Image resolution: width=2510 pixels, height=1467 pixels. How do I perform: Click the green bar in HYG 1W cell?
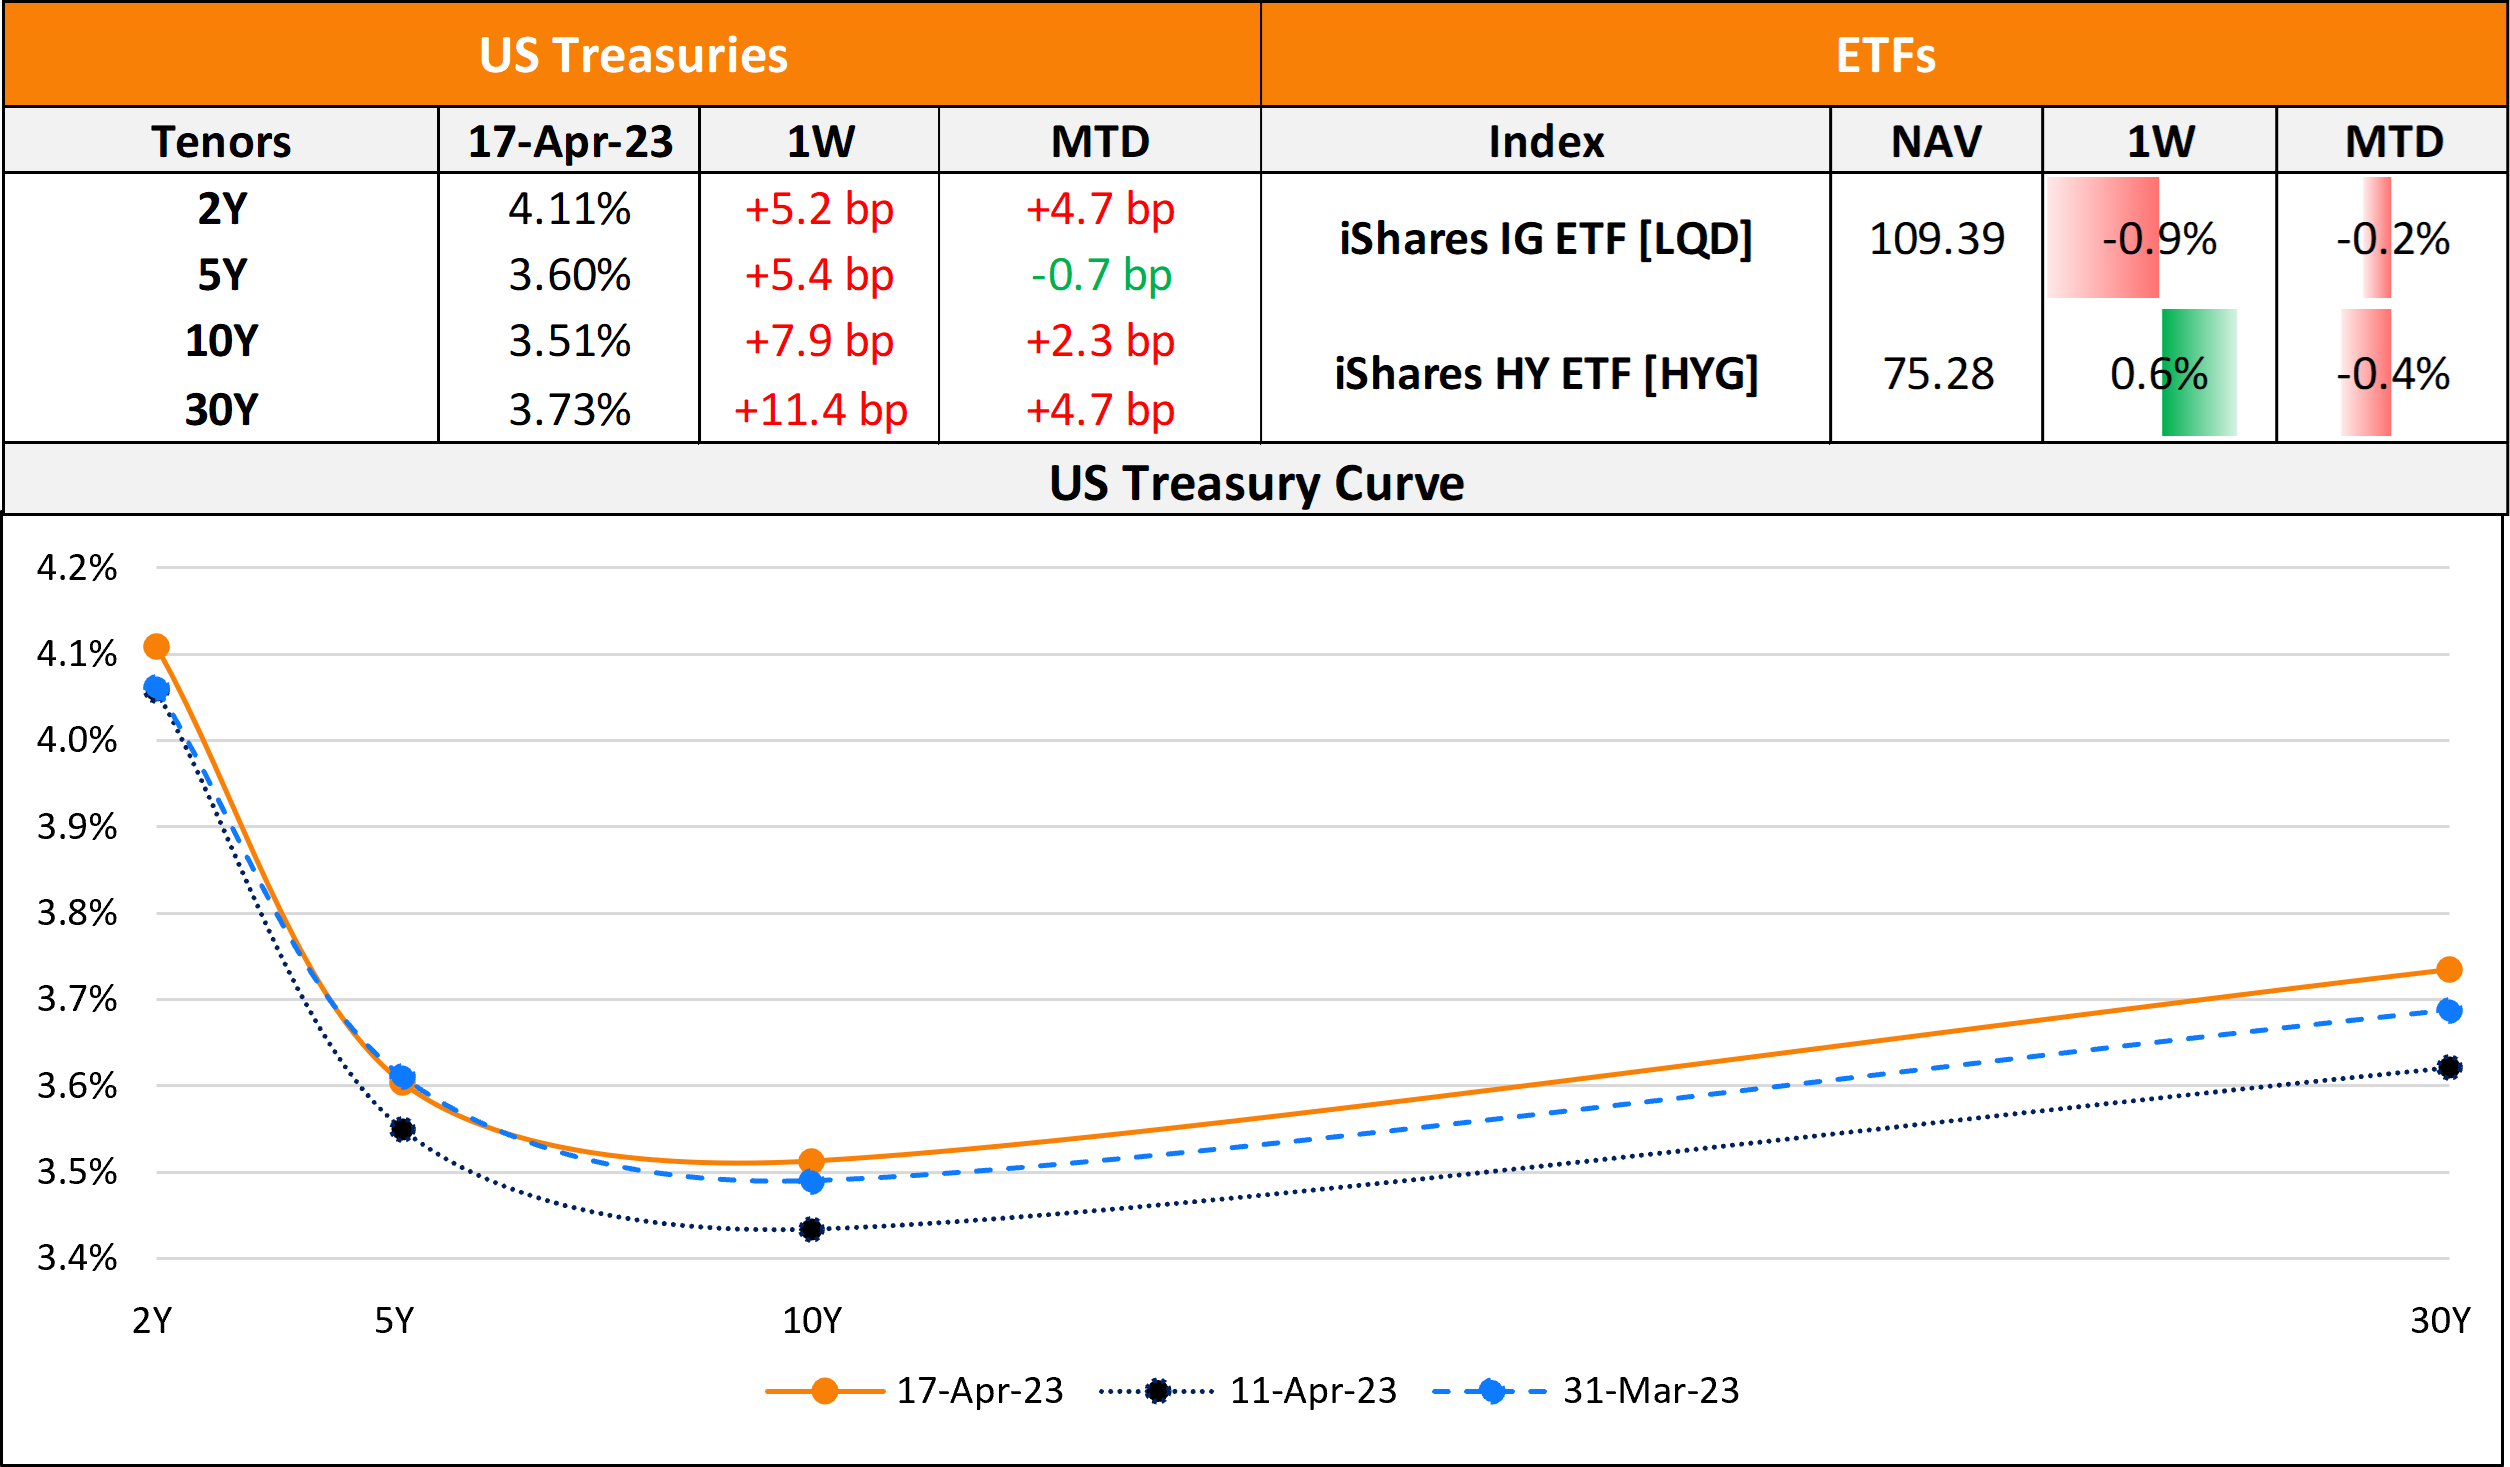click(2198, 372)
